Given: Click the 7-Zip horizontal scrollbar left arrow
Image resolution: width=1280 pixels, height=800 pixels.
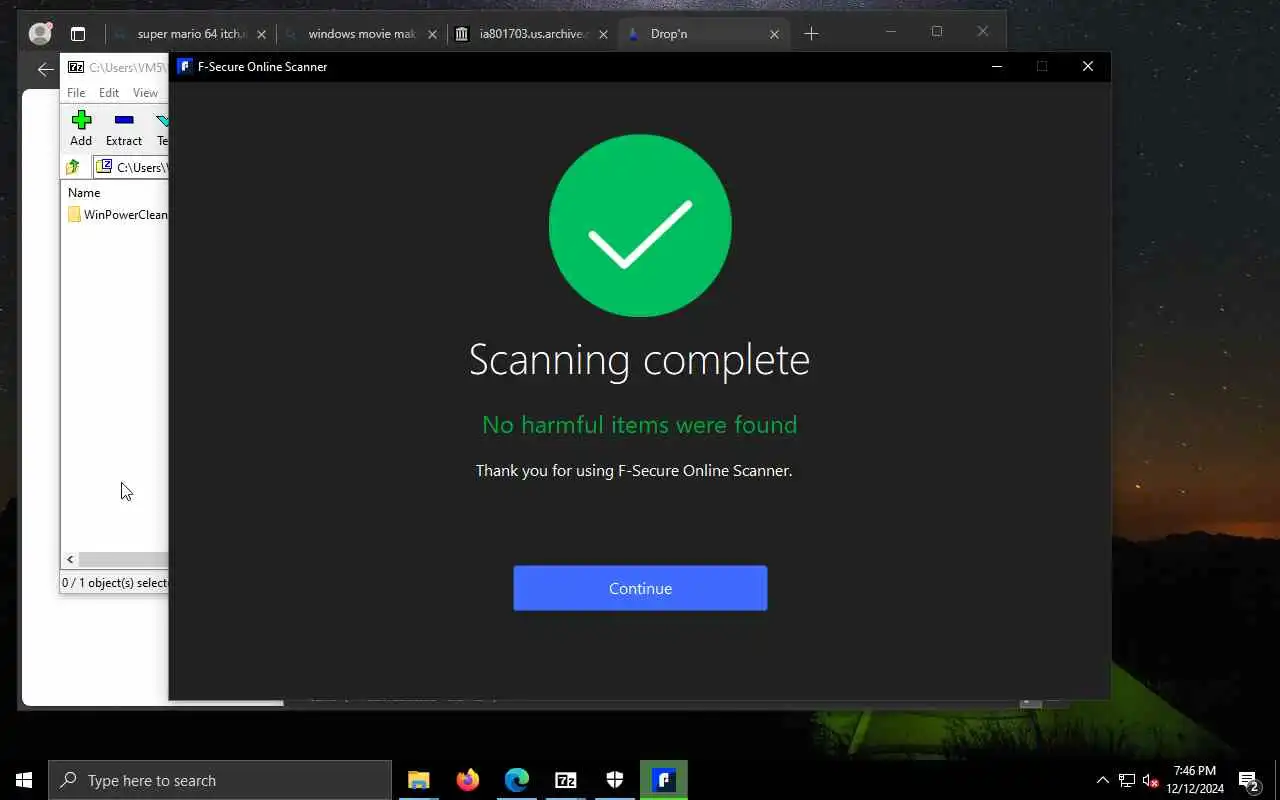Looking at the screenshot, I should click(x=70, y=560).
